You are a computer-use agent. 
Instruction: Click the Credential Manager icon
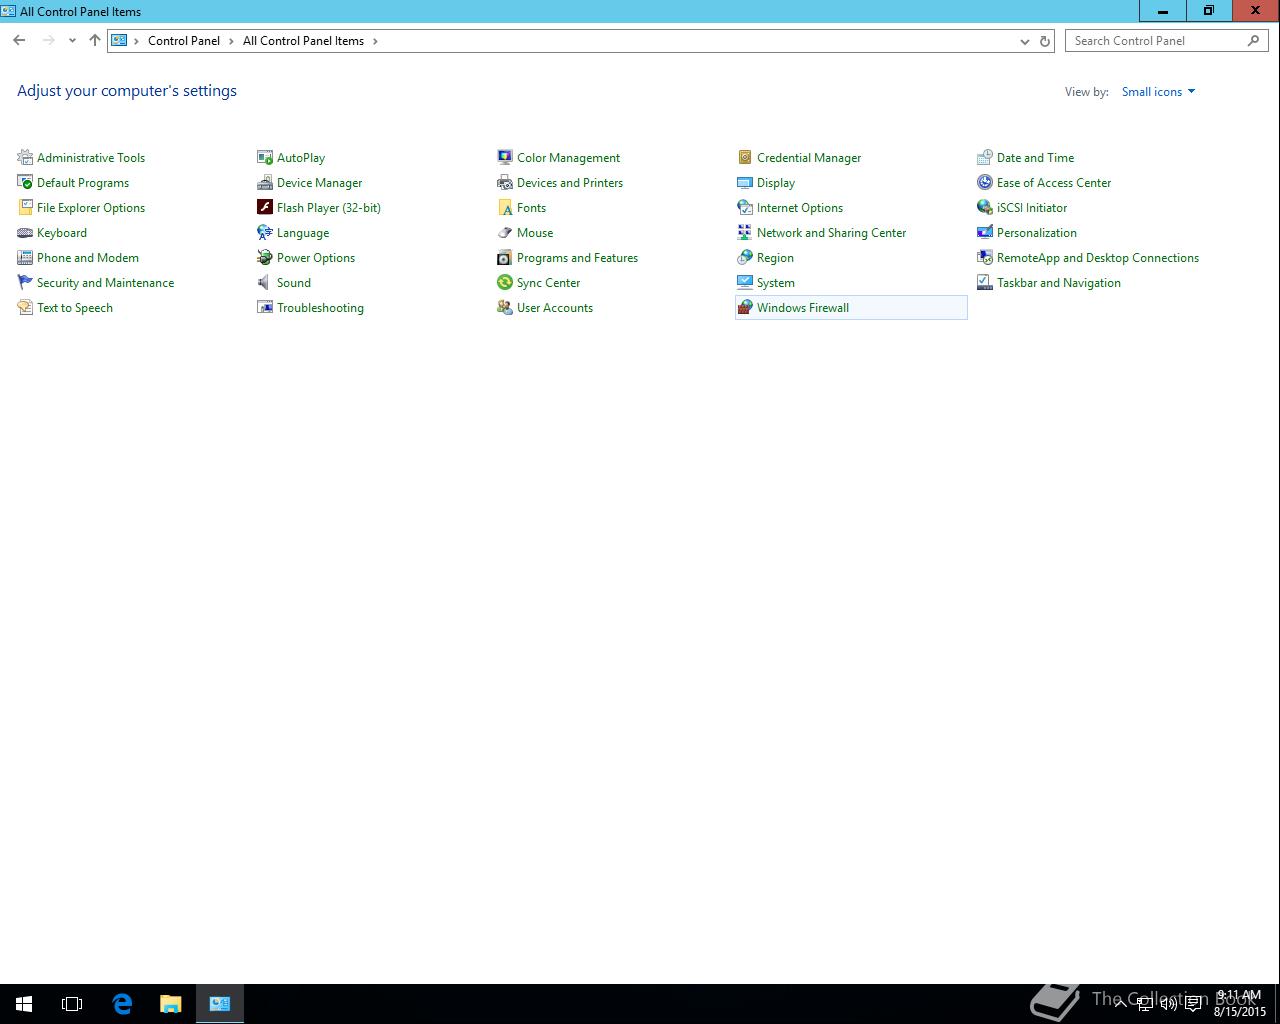[x=745, y=157]
